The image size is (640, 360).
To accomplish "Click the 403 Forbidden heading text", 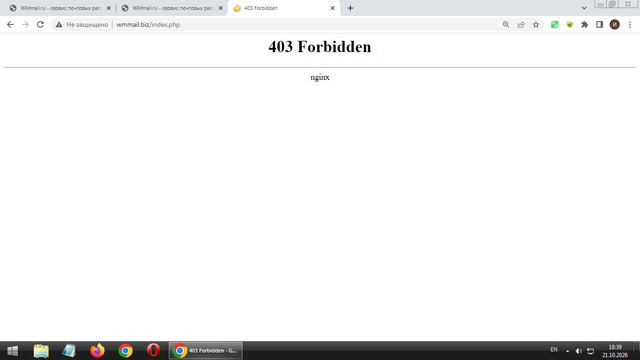I will click(320, 47).
